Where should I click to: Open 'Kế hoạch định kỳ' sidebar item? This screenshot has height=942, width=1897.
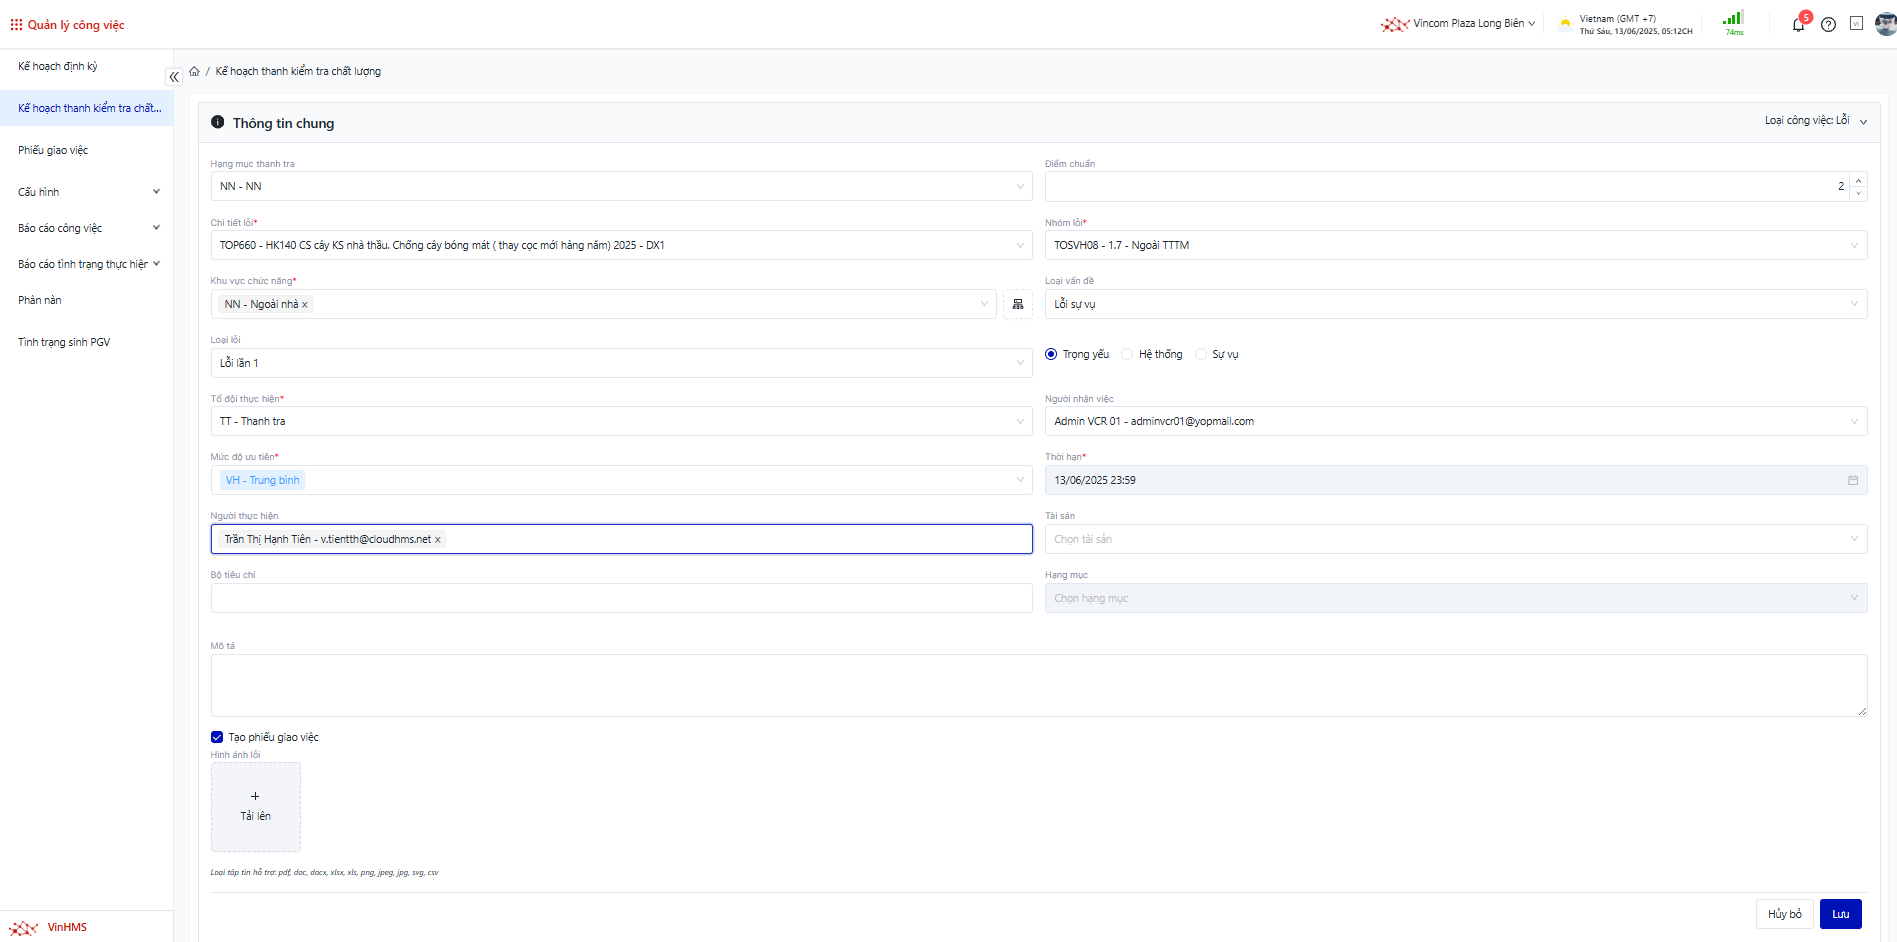click(58, 66)
